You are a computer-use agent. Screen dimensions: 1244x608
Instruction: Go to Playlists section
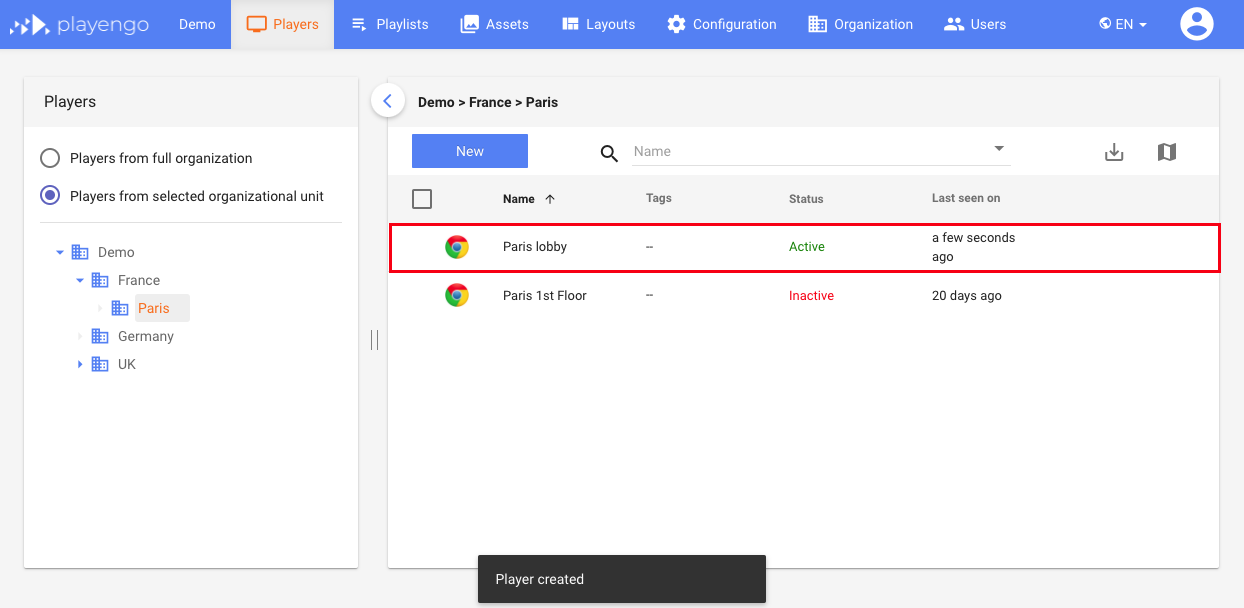pyautogui.click(x=390, y=24)
